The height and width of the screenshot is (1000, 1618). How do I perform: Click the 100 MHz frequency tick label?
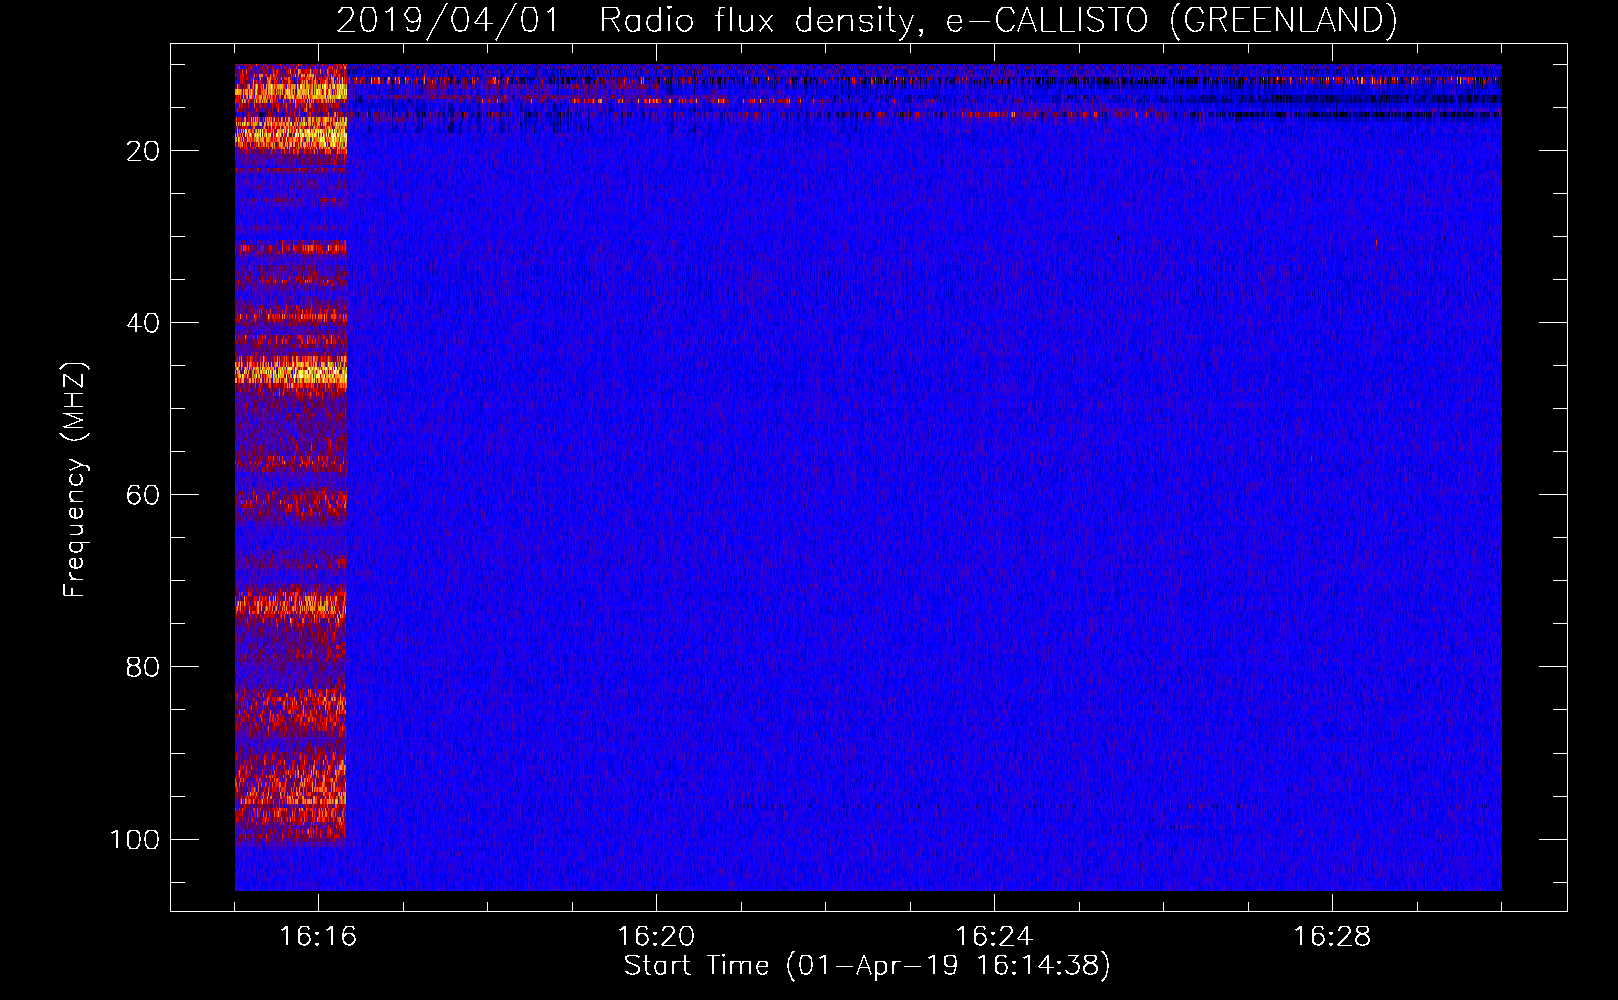pos(135,839)
